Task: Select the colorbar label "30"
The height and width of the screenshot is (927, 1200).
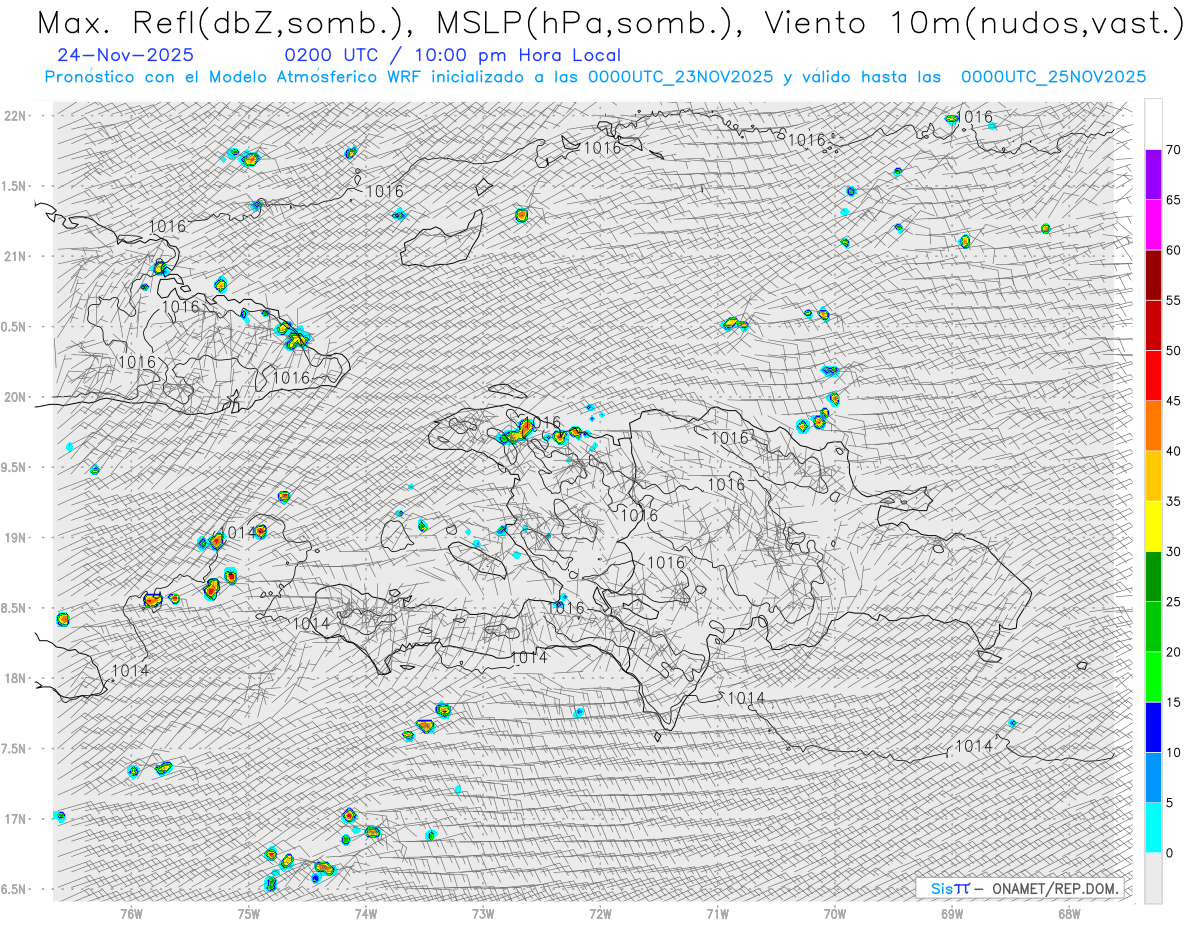Action: tap(1173, 552)
